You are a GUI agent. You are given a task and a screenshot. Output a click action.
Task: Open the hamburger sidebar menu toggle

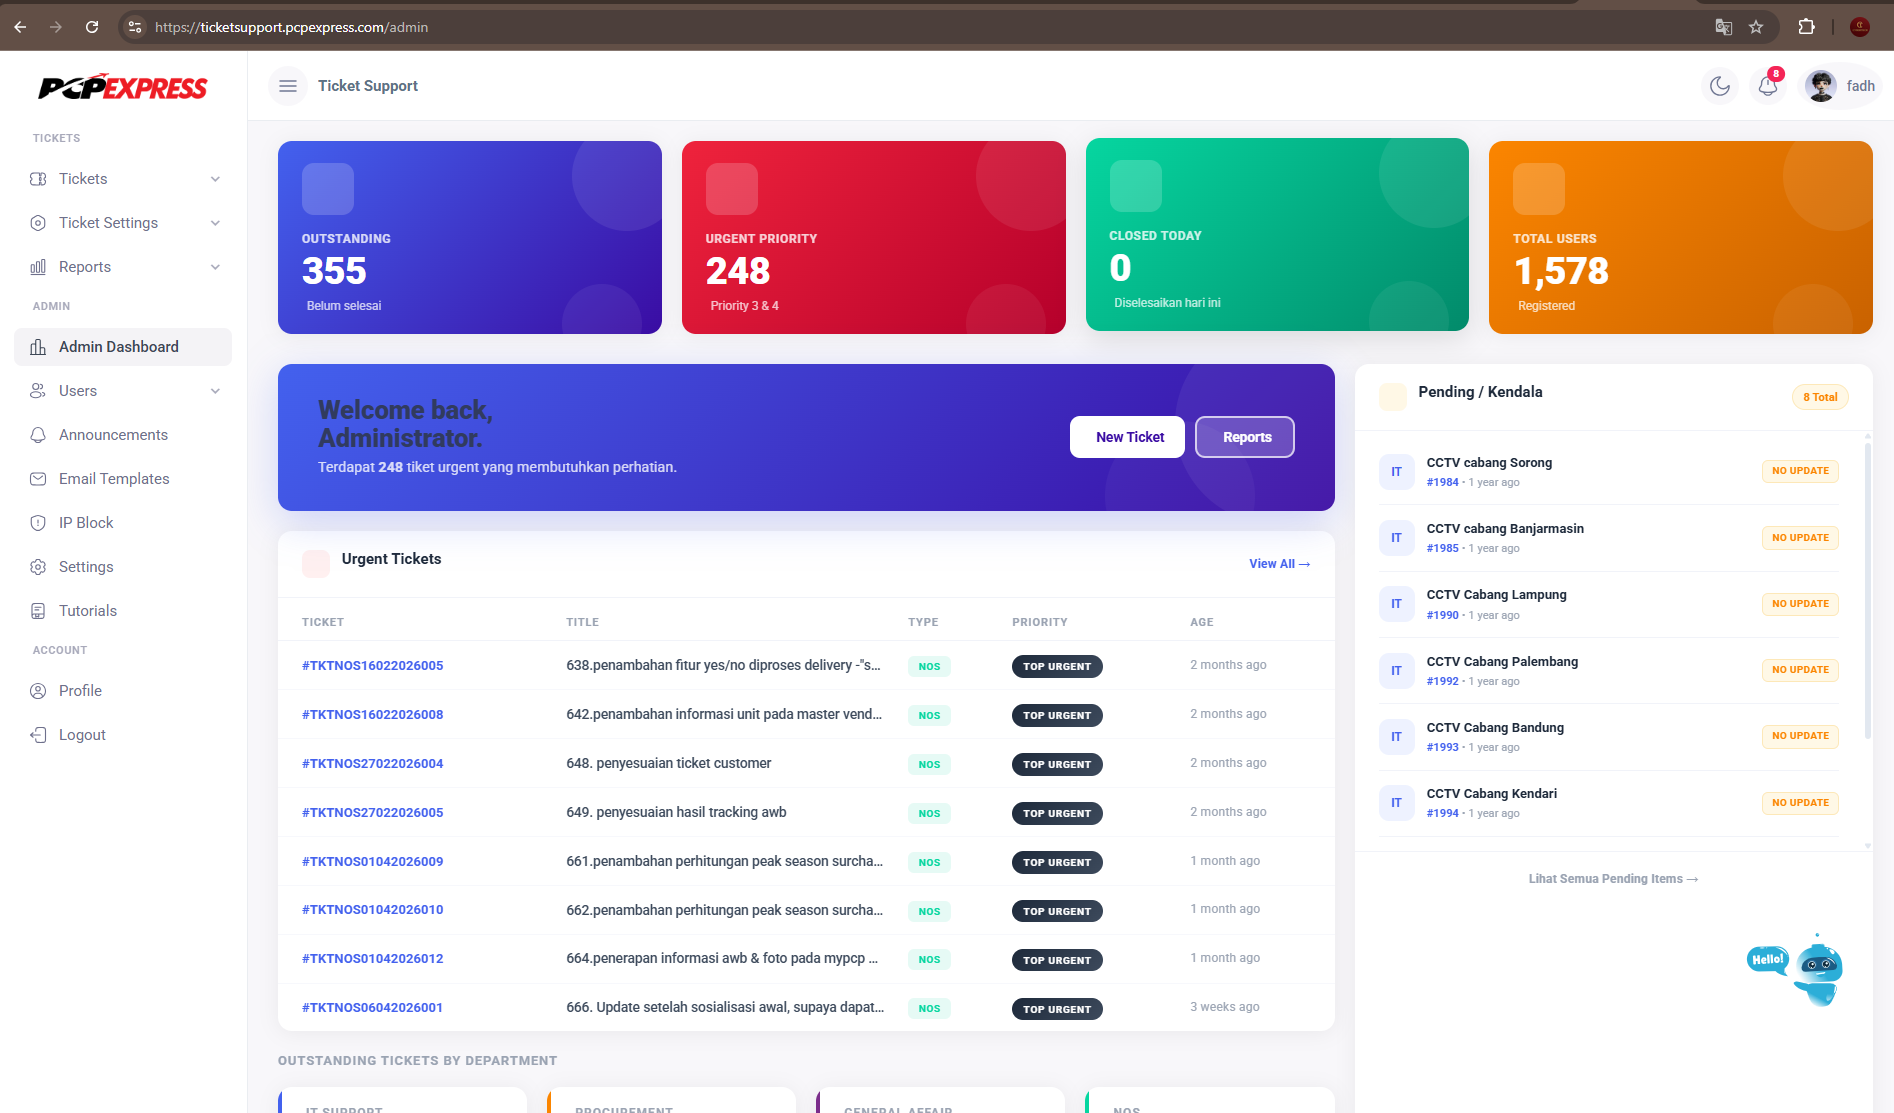[x=288, y=86]
